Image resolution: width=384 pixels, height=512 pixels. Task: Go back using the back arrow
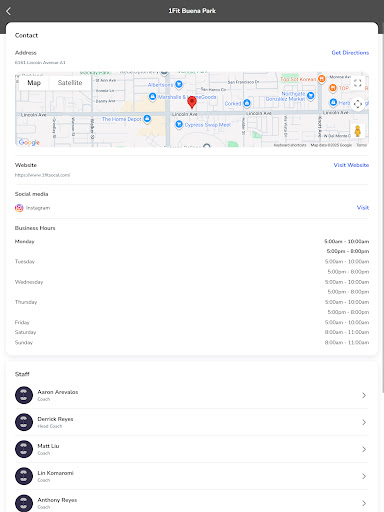pos(9,11)
